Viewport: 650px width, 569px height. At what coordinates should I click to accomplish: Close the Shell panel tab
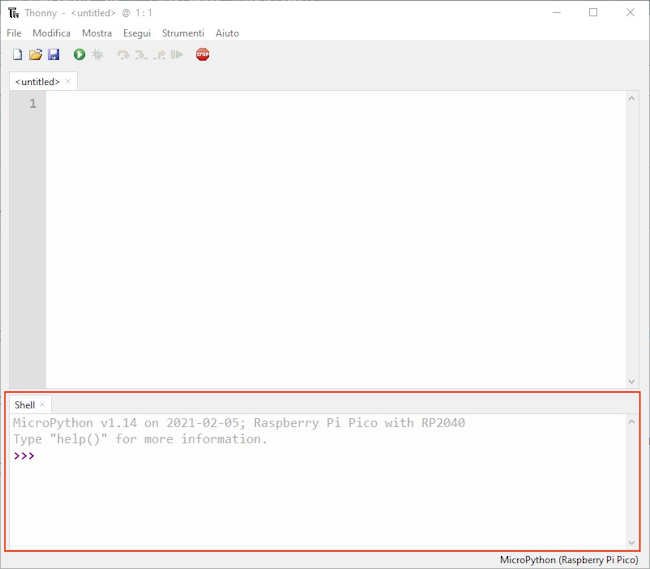42,405
